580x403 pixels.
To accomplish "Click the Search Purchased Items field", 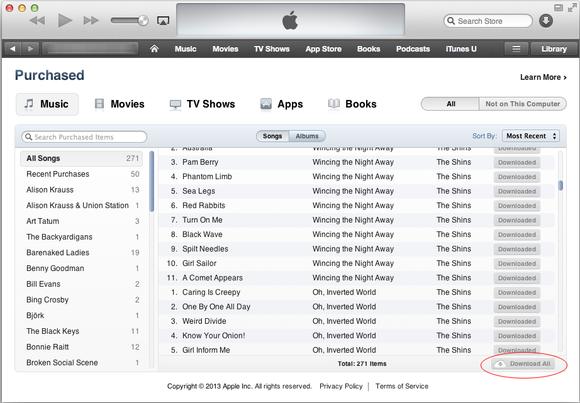I will [84, 137].
